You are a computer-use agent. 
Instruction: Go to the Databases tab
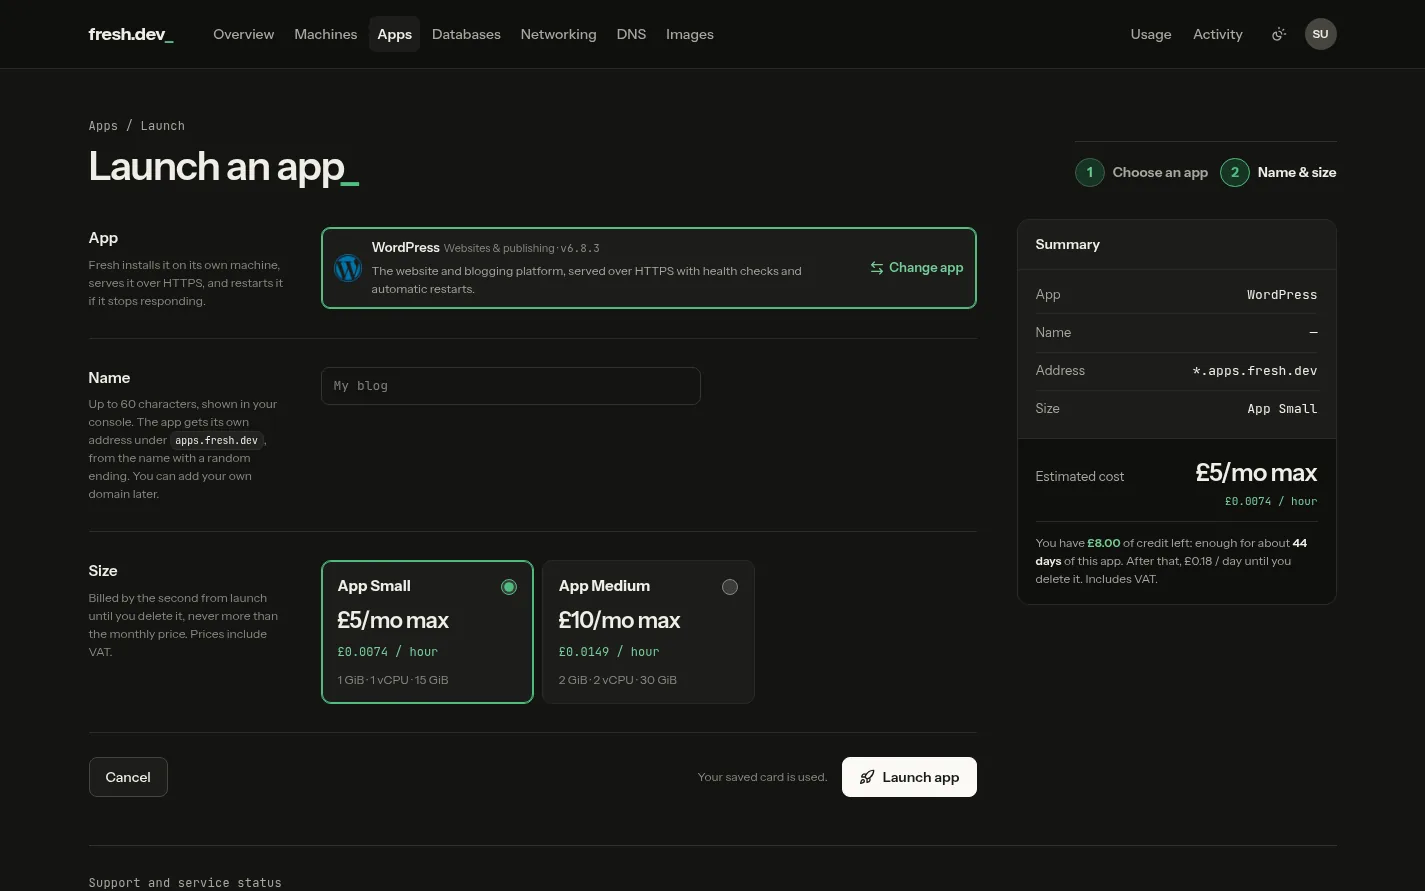click(x=466, y=34)
